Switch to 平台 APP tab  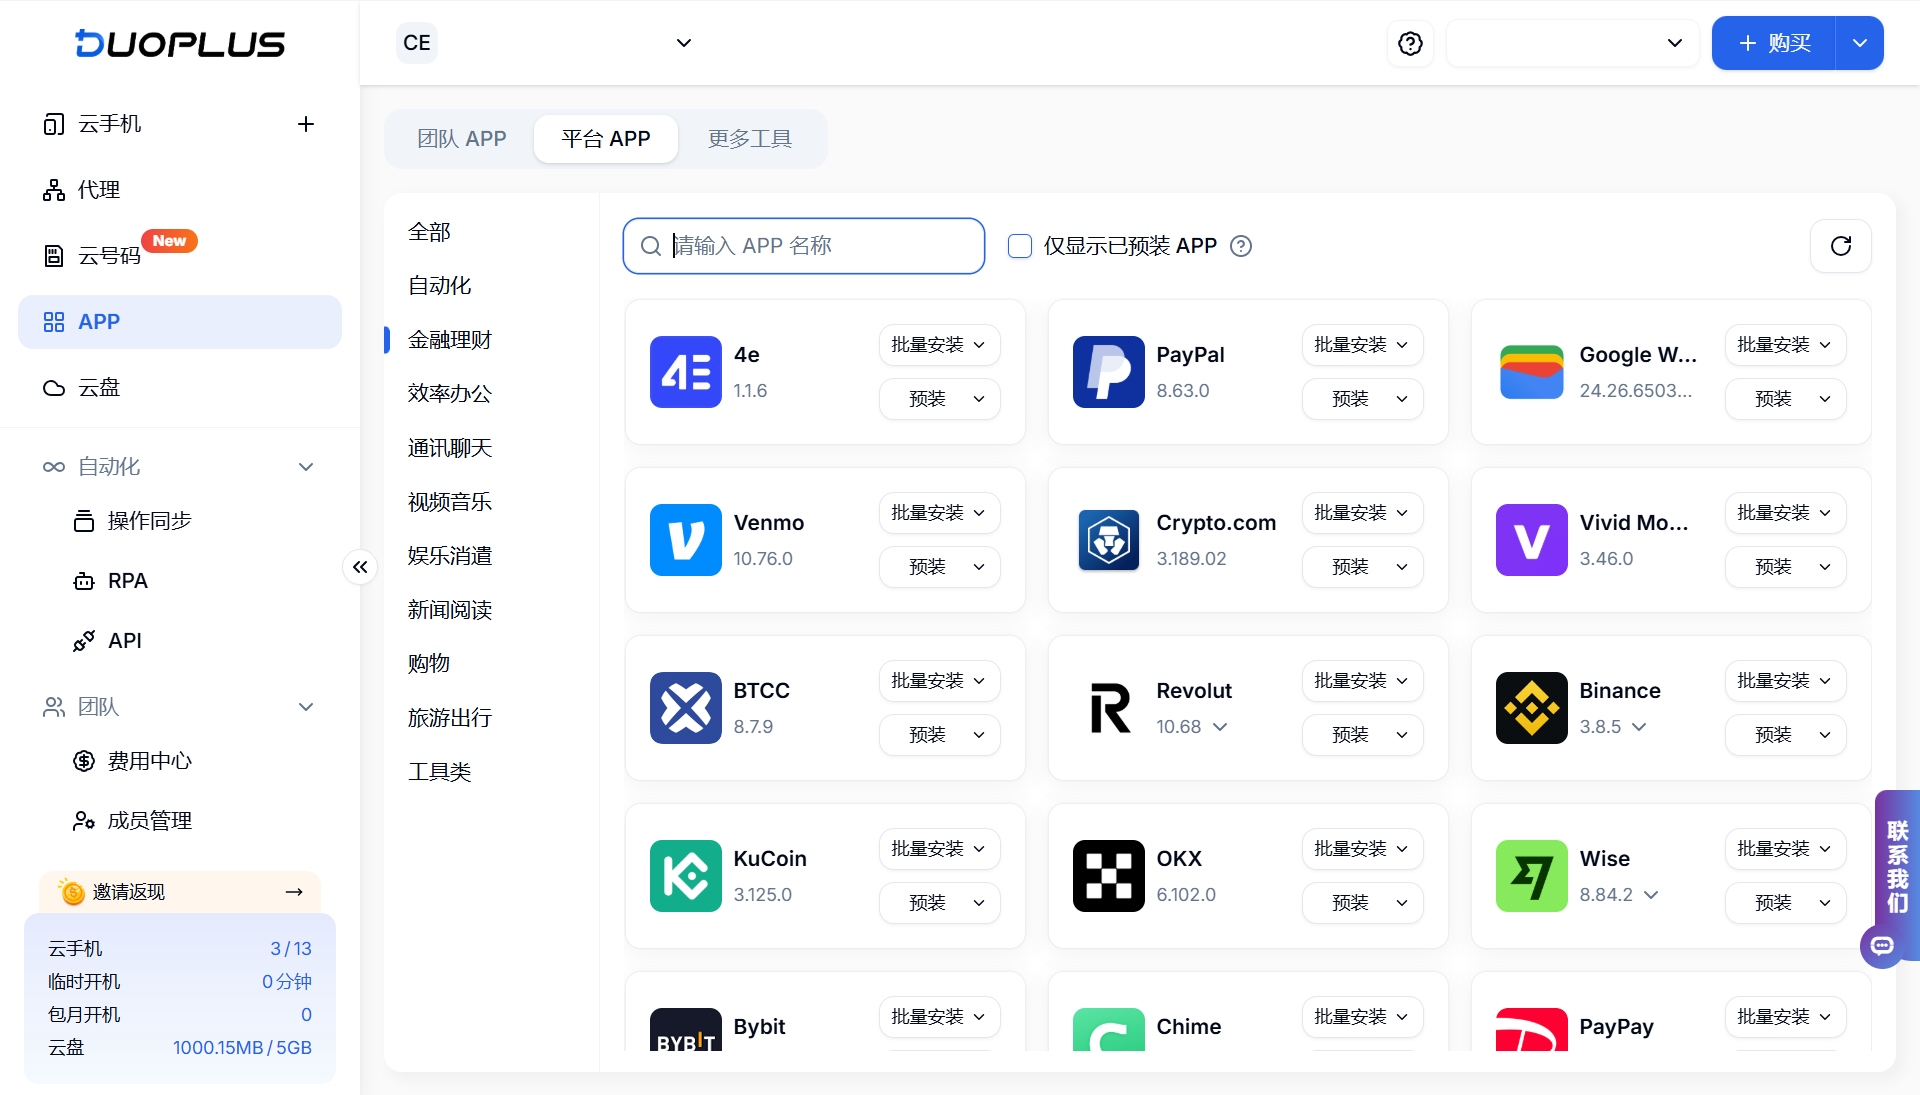(x=606, y=139)
